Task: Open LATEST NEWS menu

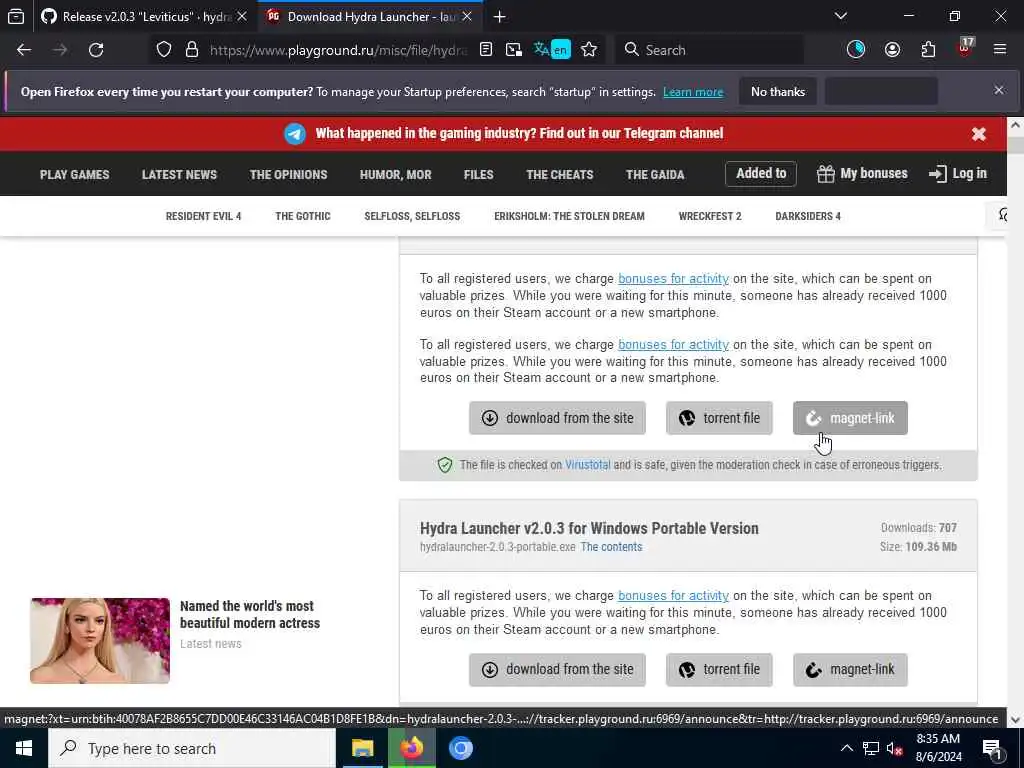Action: click(x=179, y=174)
